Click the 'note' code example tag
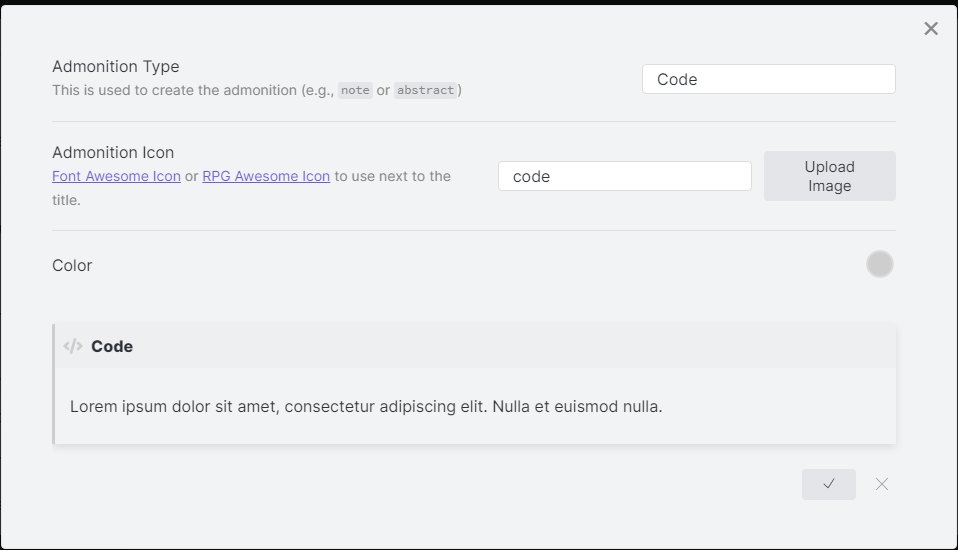The image size is (958, 550). coord(355,90)
